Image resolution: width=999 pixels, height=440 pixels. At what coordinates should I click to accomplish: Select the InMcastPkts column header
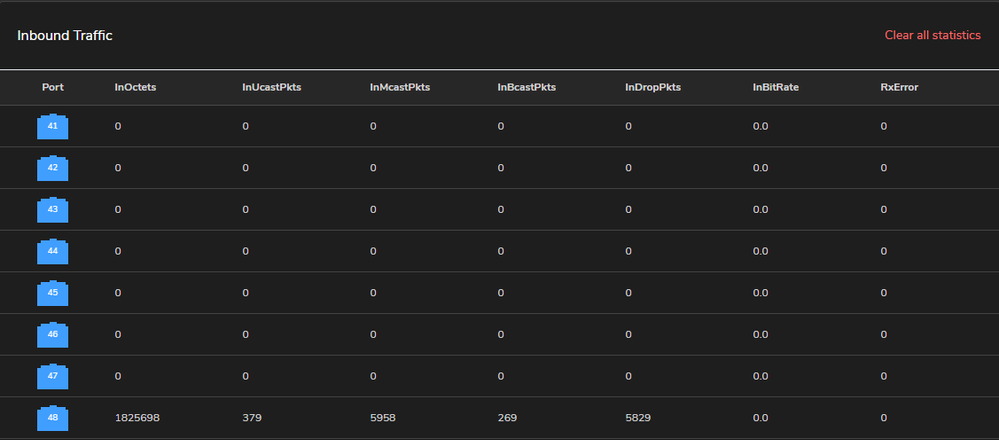(x=400, y=87)
